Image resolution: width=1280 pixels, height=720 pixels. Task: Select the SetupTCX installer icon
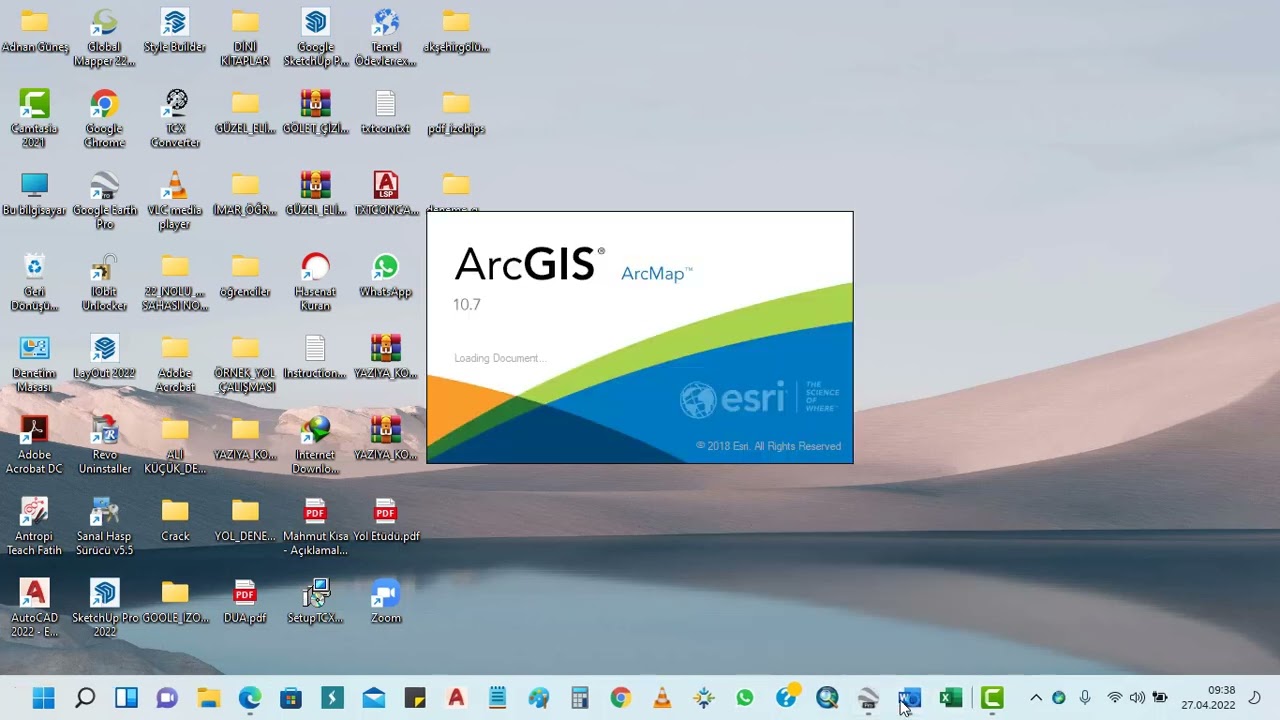[315, 602]
